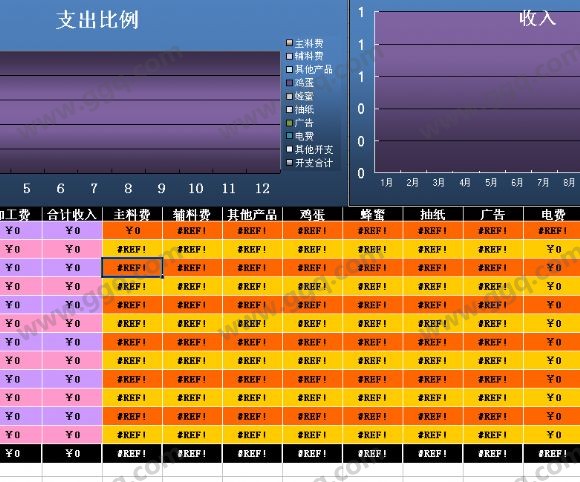The width and height of the screenshot is (580, 482).
Task: Click the ¥0 cell under 主料费
Action: tap(132, 230)
